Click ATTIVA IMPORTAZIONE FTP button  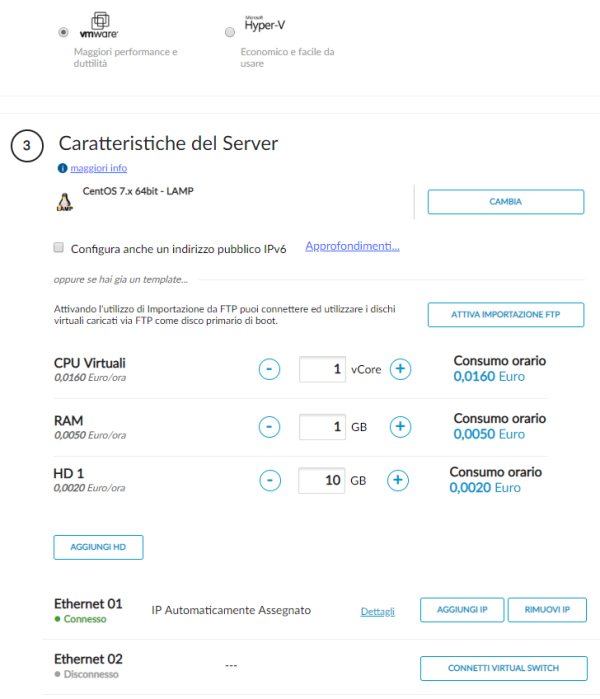(x=505, y=314)
